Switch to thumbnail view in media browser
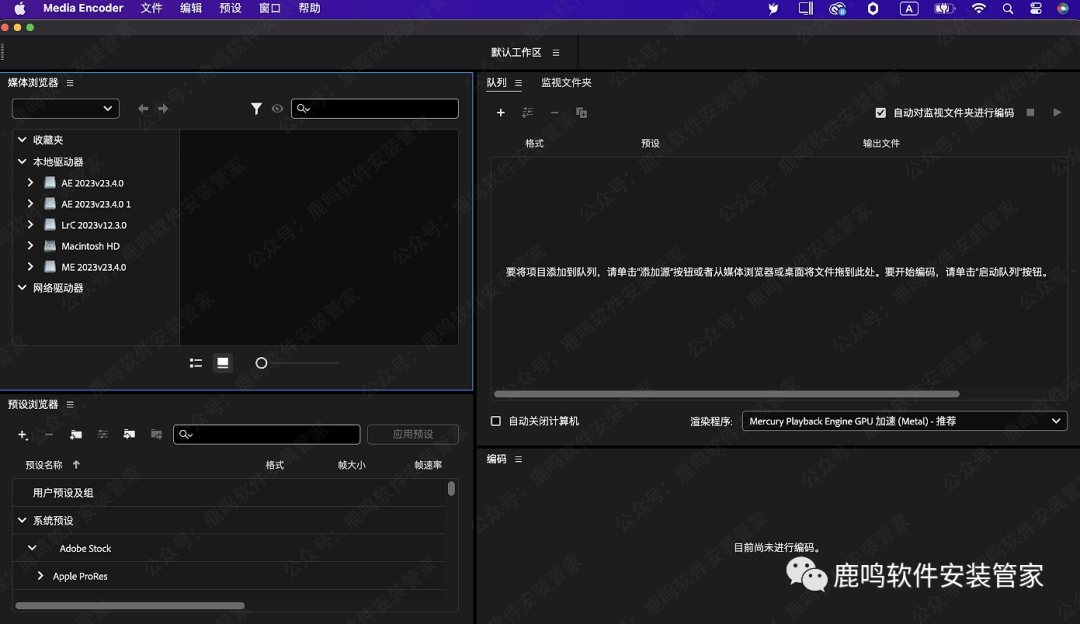This screenshot has height=624, width=1080. point(221,363)
